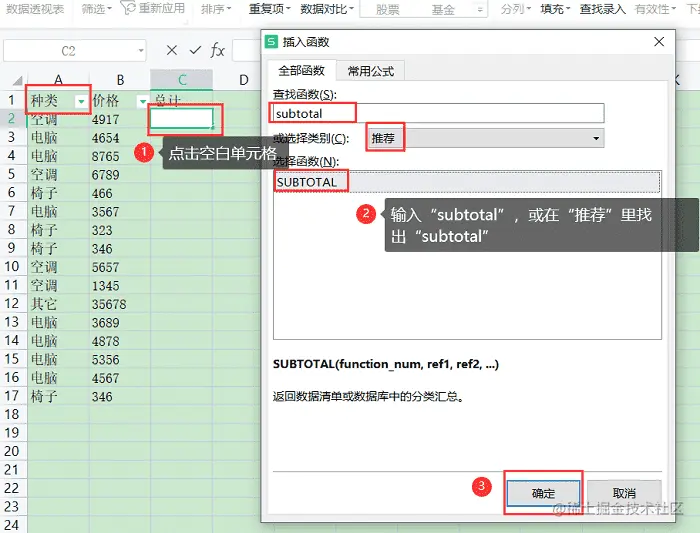Image resolution: width=700 pixels, height=533 pixels.
Task: Click the 椅子 cell in row 17
Action: click(x=58, y=396)
